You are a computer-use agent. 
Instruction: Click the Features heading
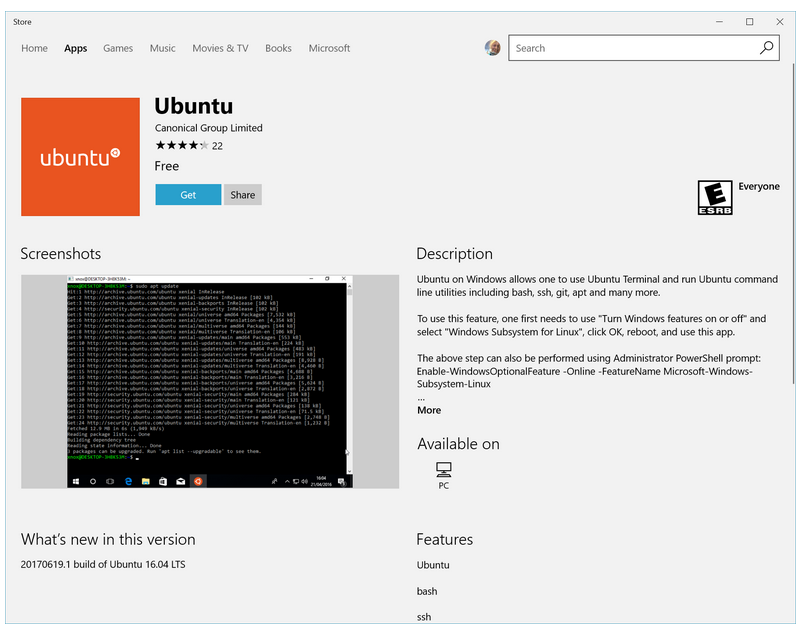445,539
